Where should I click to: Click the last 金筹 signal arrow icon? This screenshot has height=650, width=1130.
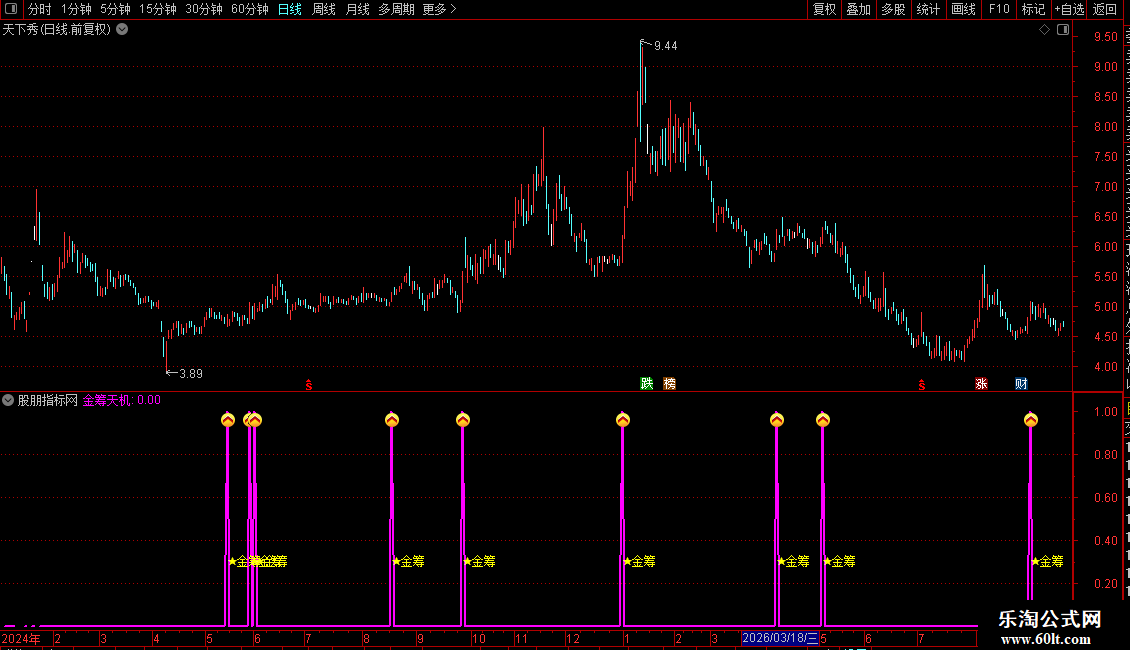click(1031, 419)
